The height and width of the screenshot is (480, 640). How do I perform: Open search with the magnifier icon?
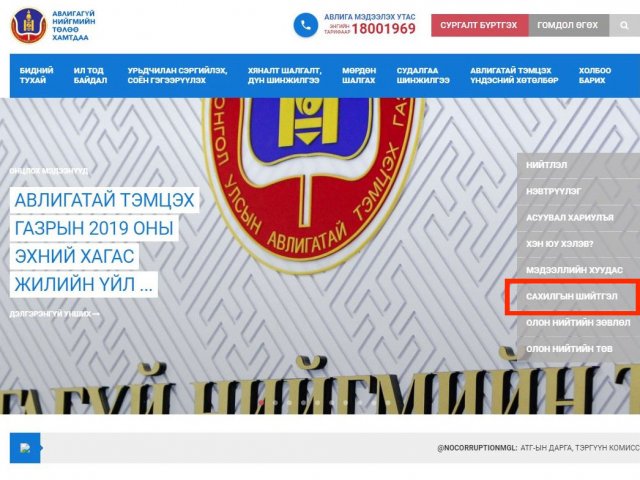tap(624, 25)
